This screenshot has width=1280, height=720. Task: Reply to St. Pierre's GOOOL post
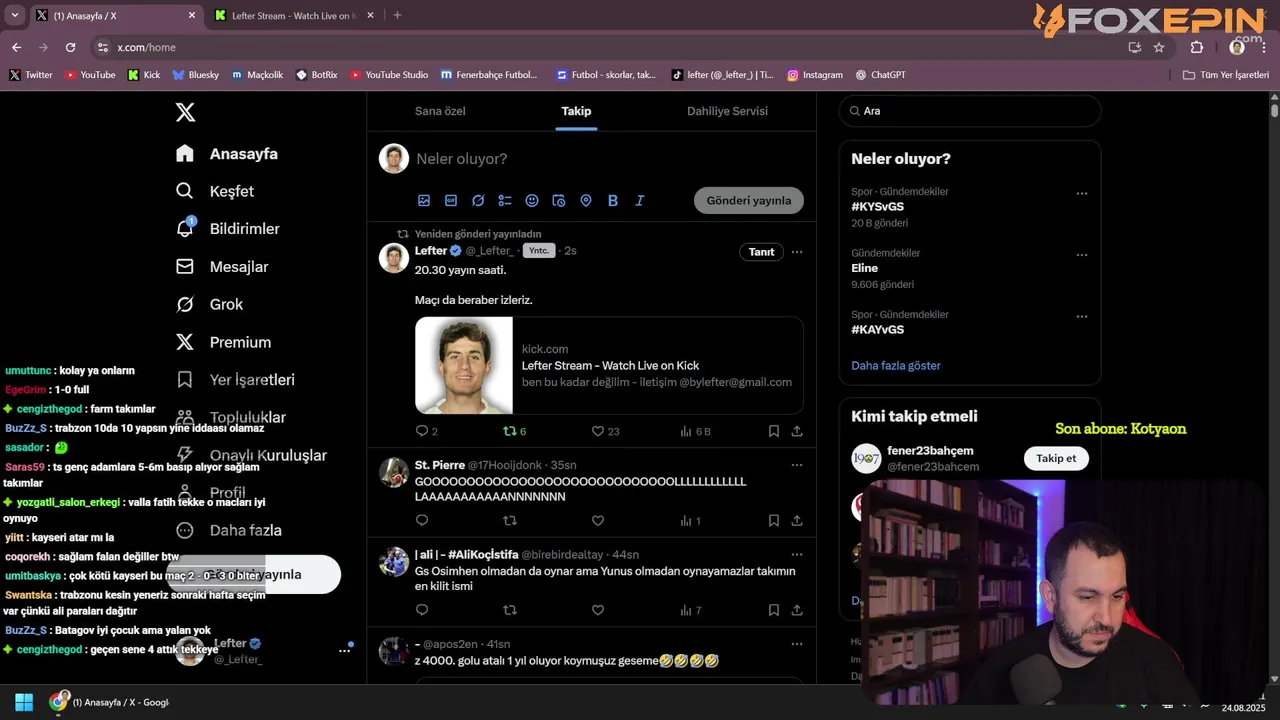(x=422, y=520)
